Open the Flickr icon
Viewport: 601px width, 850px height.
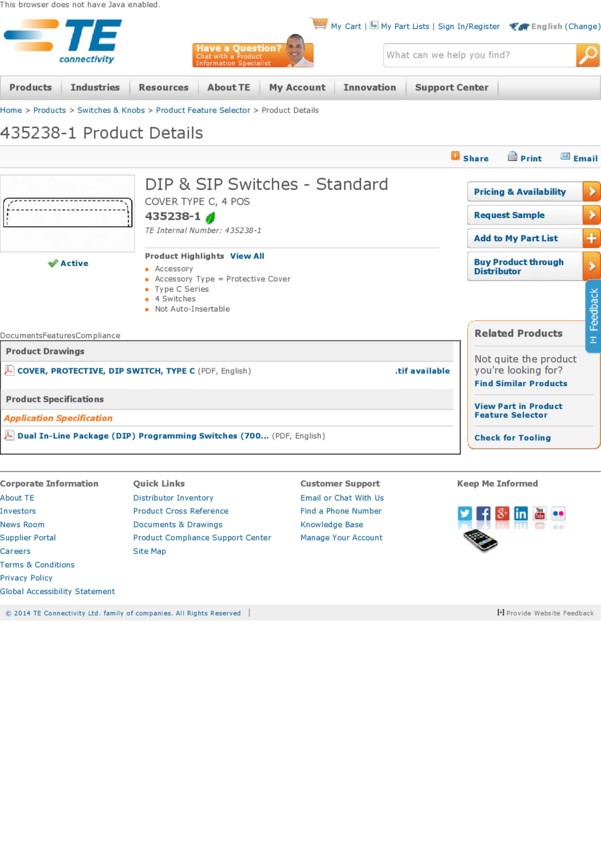click(558, 514)
